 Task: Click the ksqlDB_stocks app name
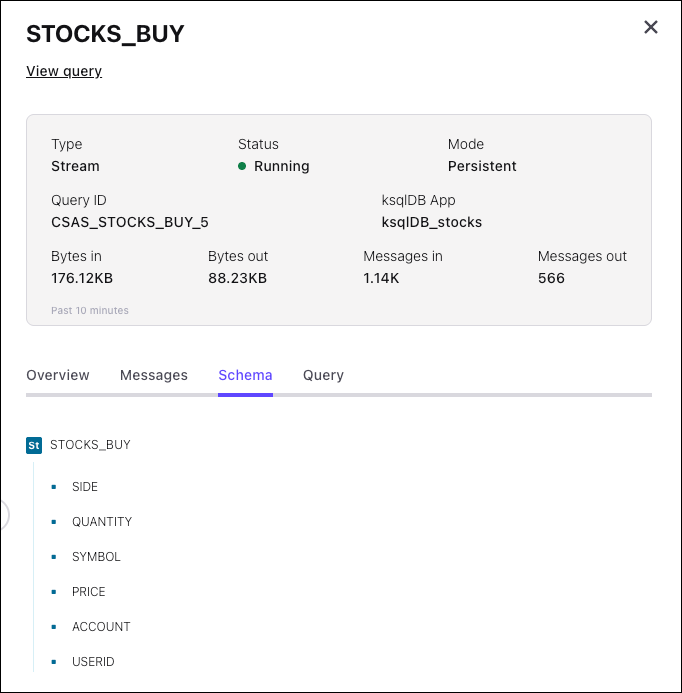(432, 222)
